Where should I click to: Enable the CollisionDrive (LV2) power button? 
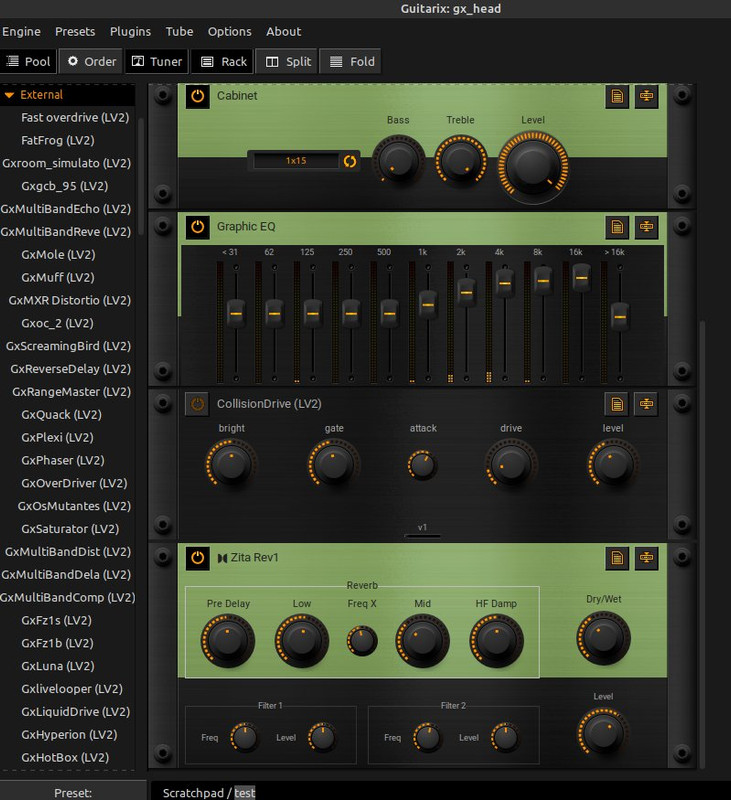pos(197,404)
